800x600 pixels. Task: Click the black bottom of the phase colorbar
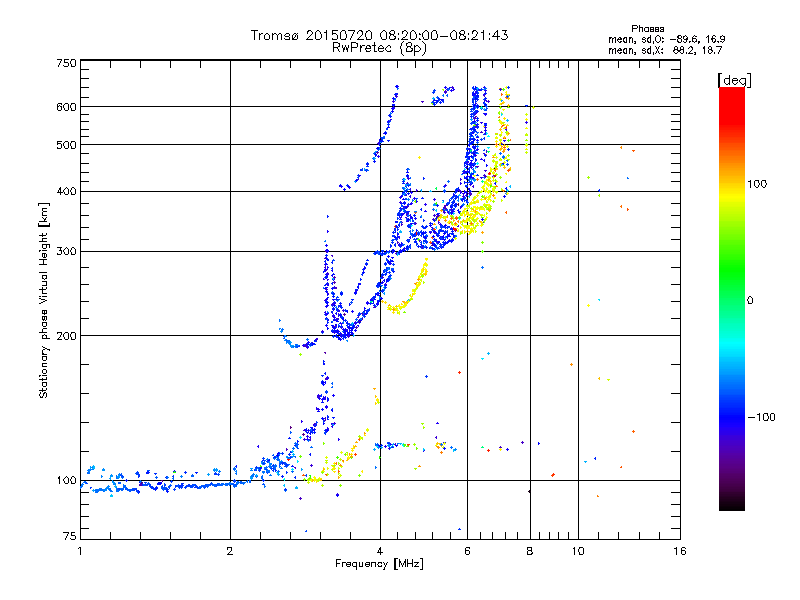pos(732,504)
